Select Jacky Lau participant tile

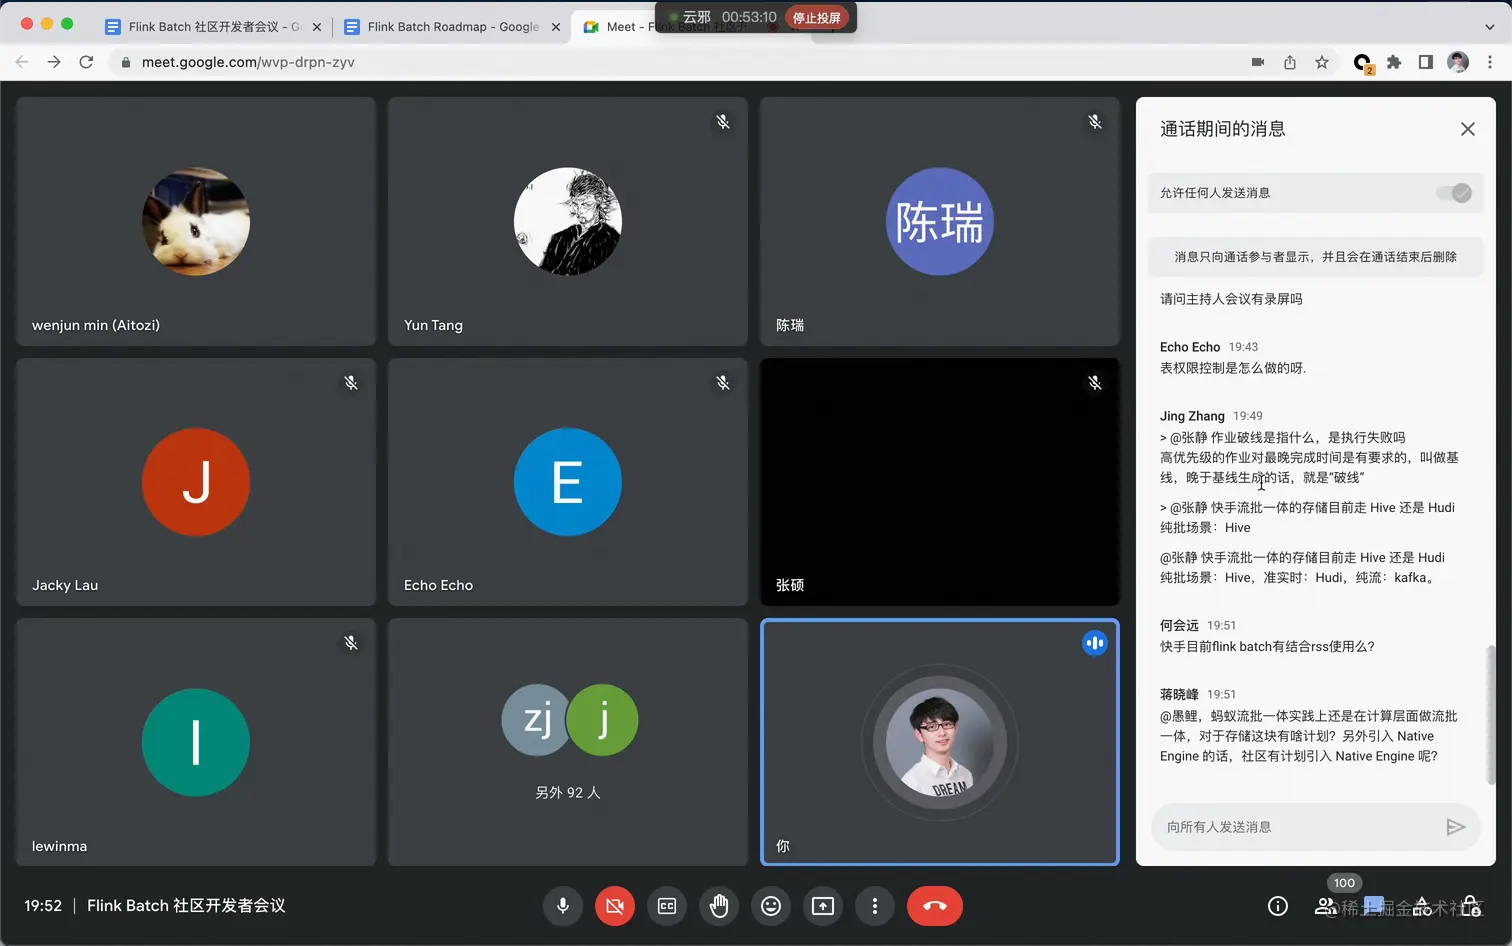[196, 482]
